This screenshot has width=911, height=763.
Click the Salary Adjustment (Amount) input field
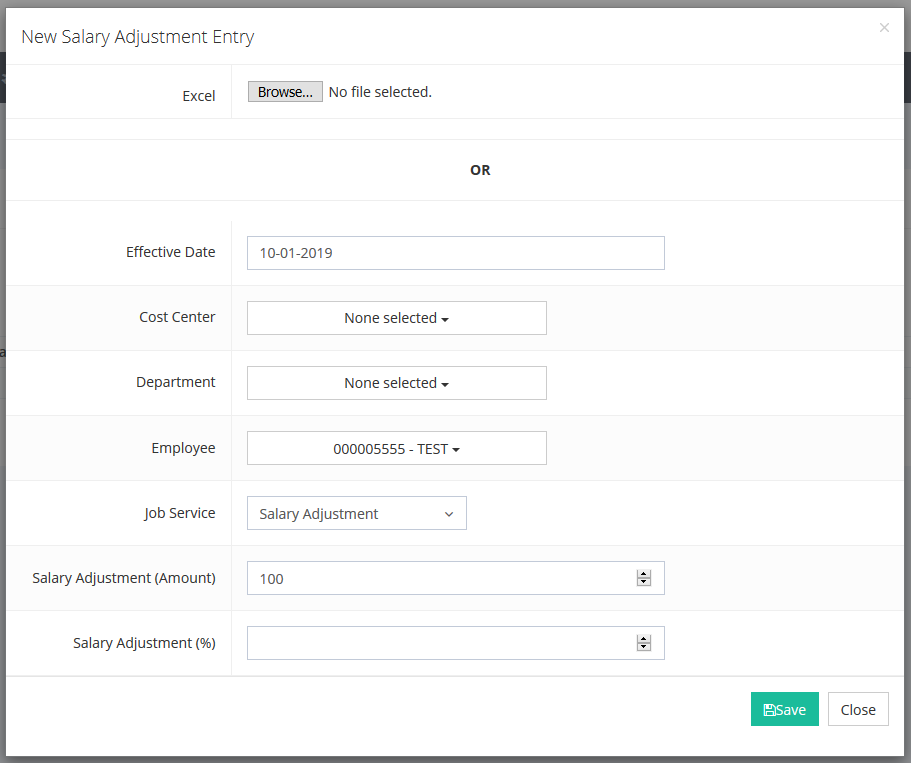pos(440,578)
